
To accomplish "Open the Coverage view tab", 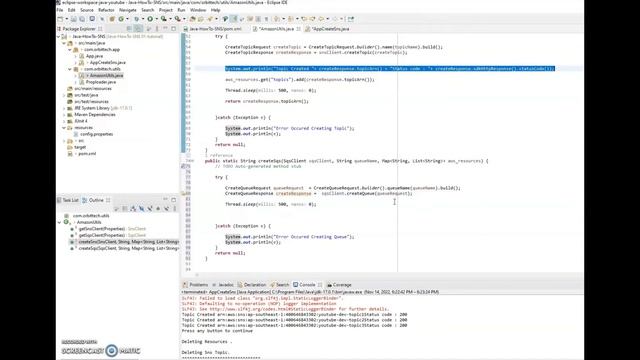I will (x=339, y=285).
